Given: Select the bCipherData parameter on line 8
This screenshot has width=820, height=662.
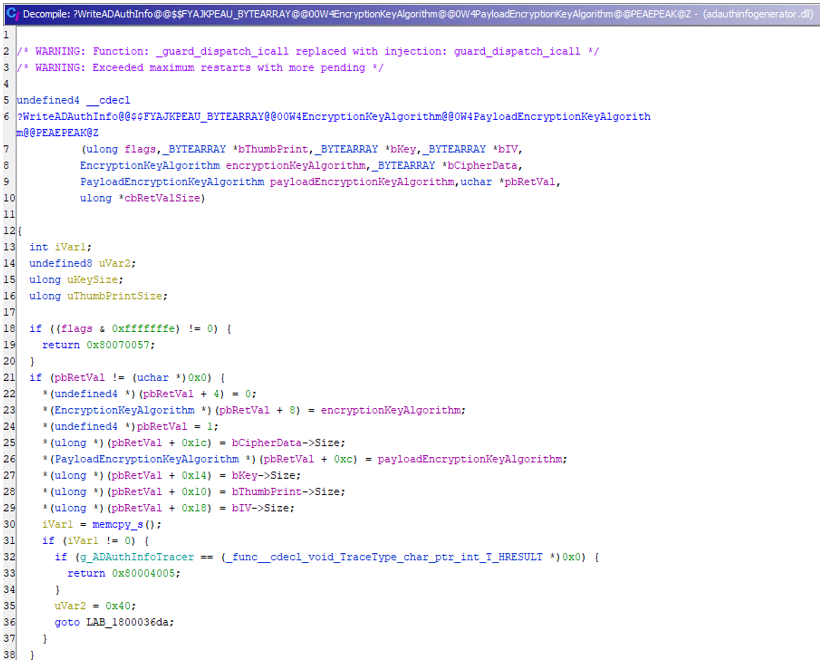Looking at the screenshot, I should (x=483, y=166).
